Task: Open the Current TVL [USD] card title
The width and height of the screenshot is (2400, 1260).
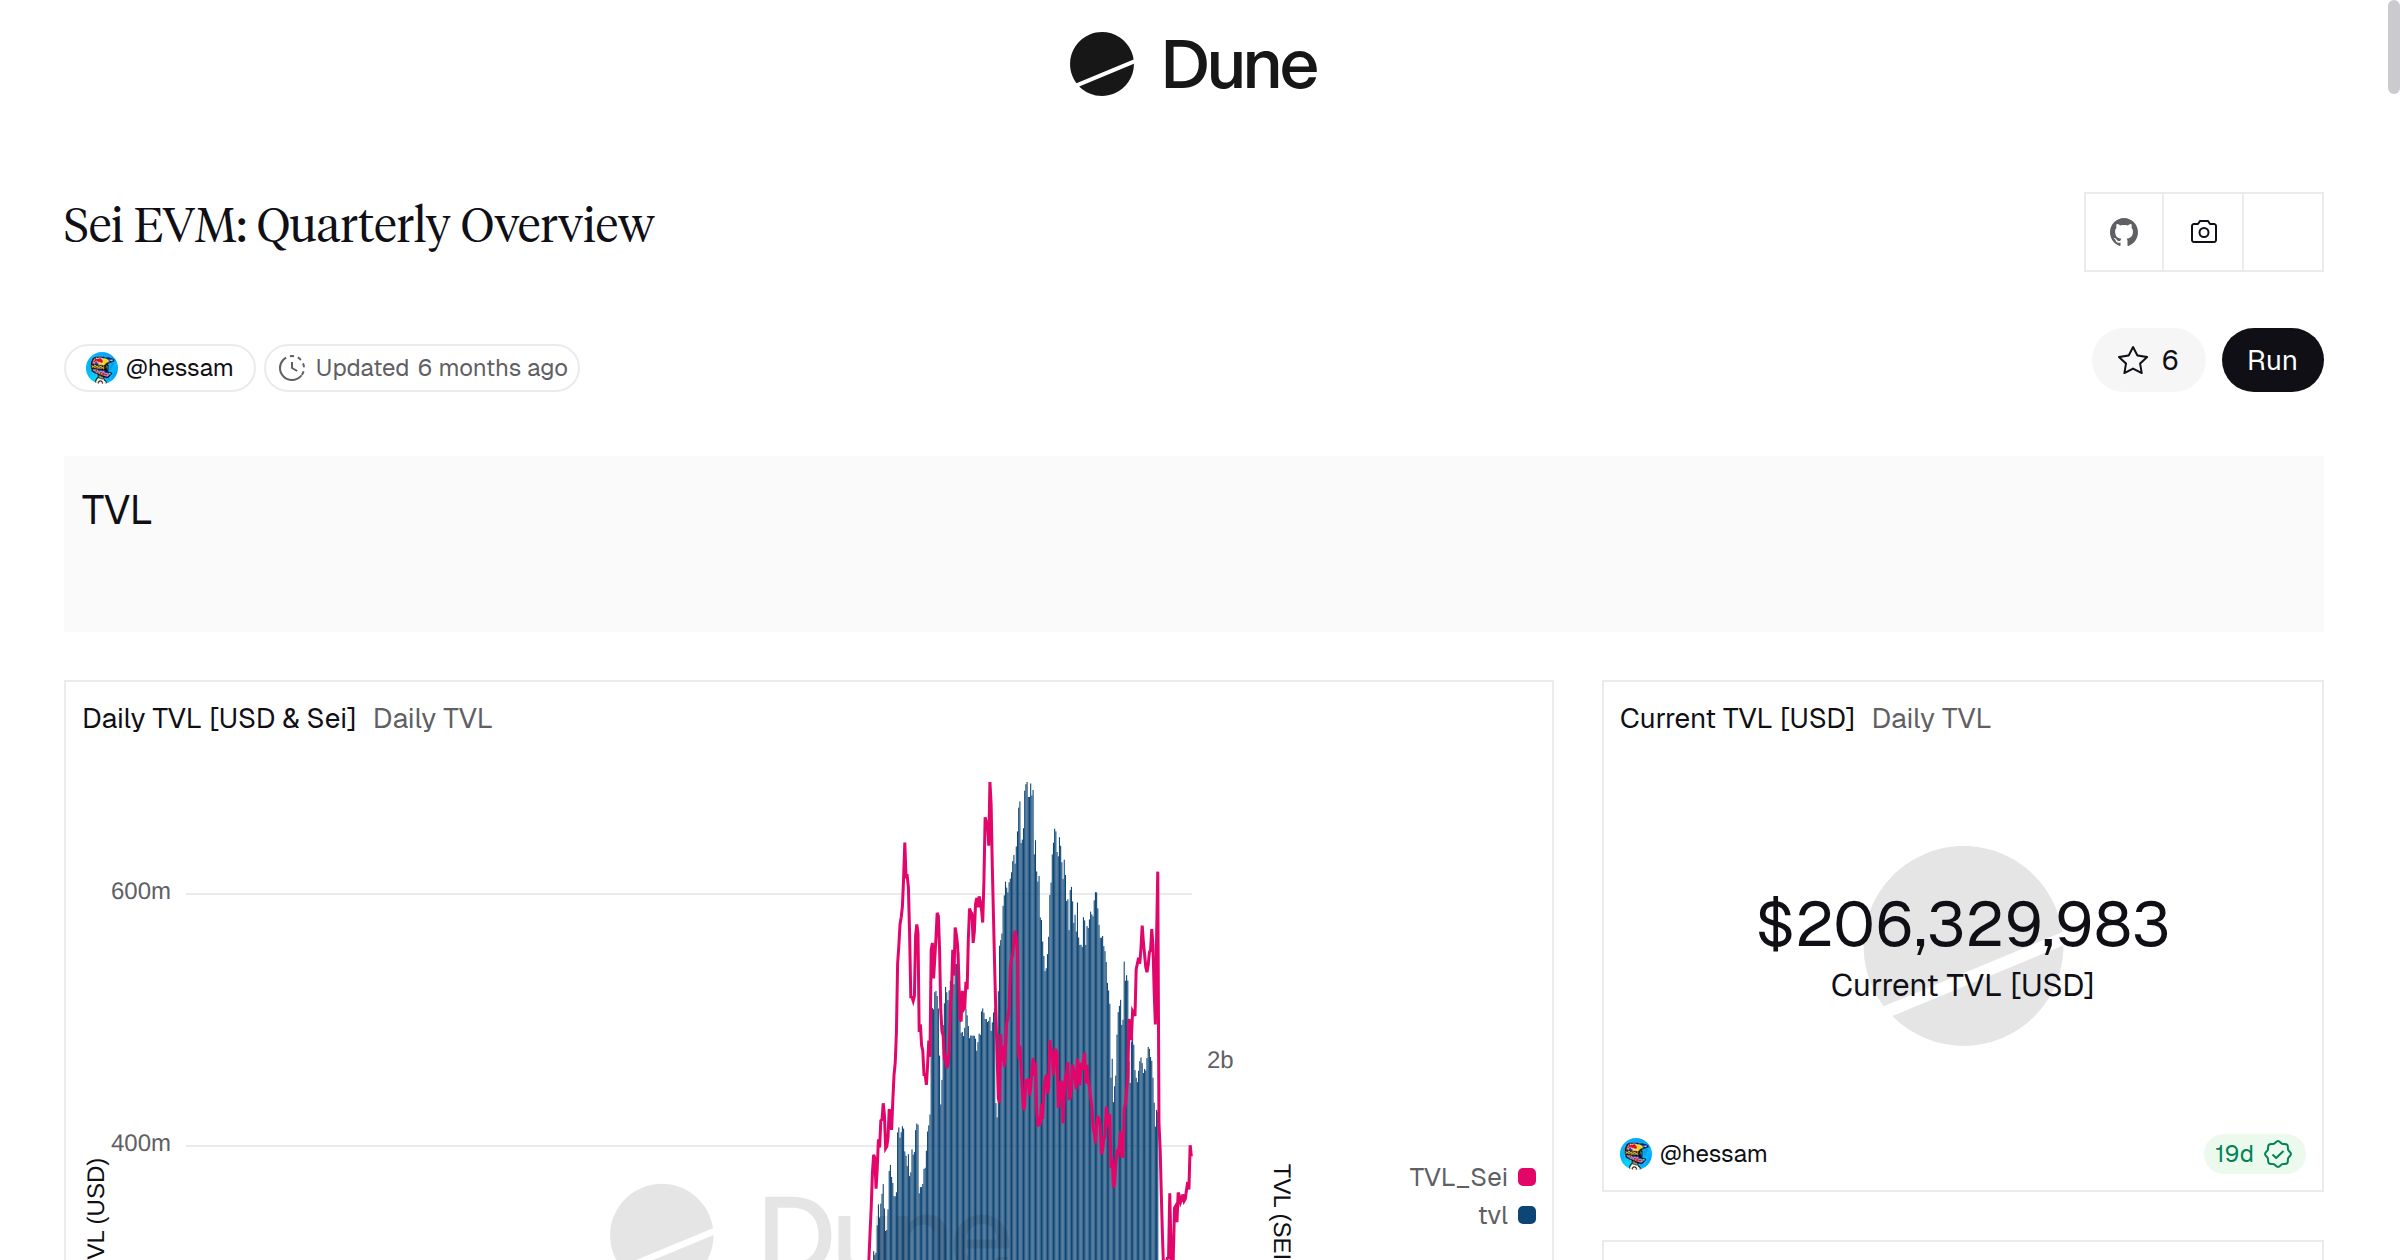Action: tap(1736, 718)
